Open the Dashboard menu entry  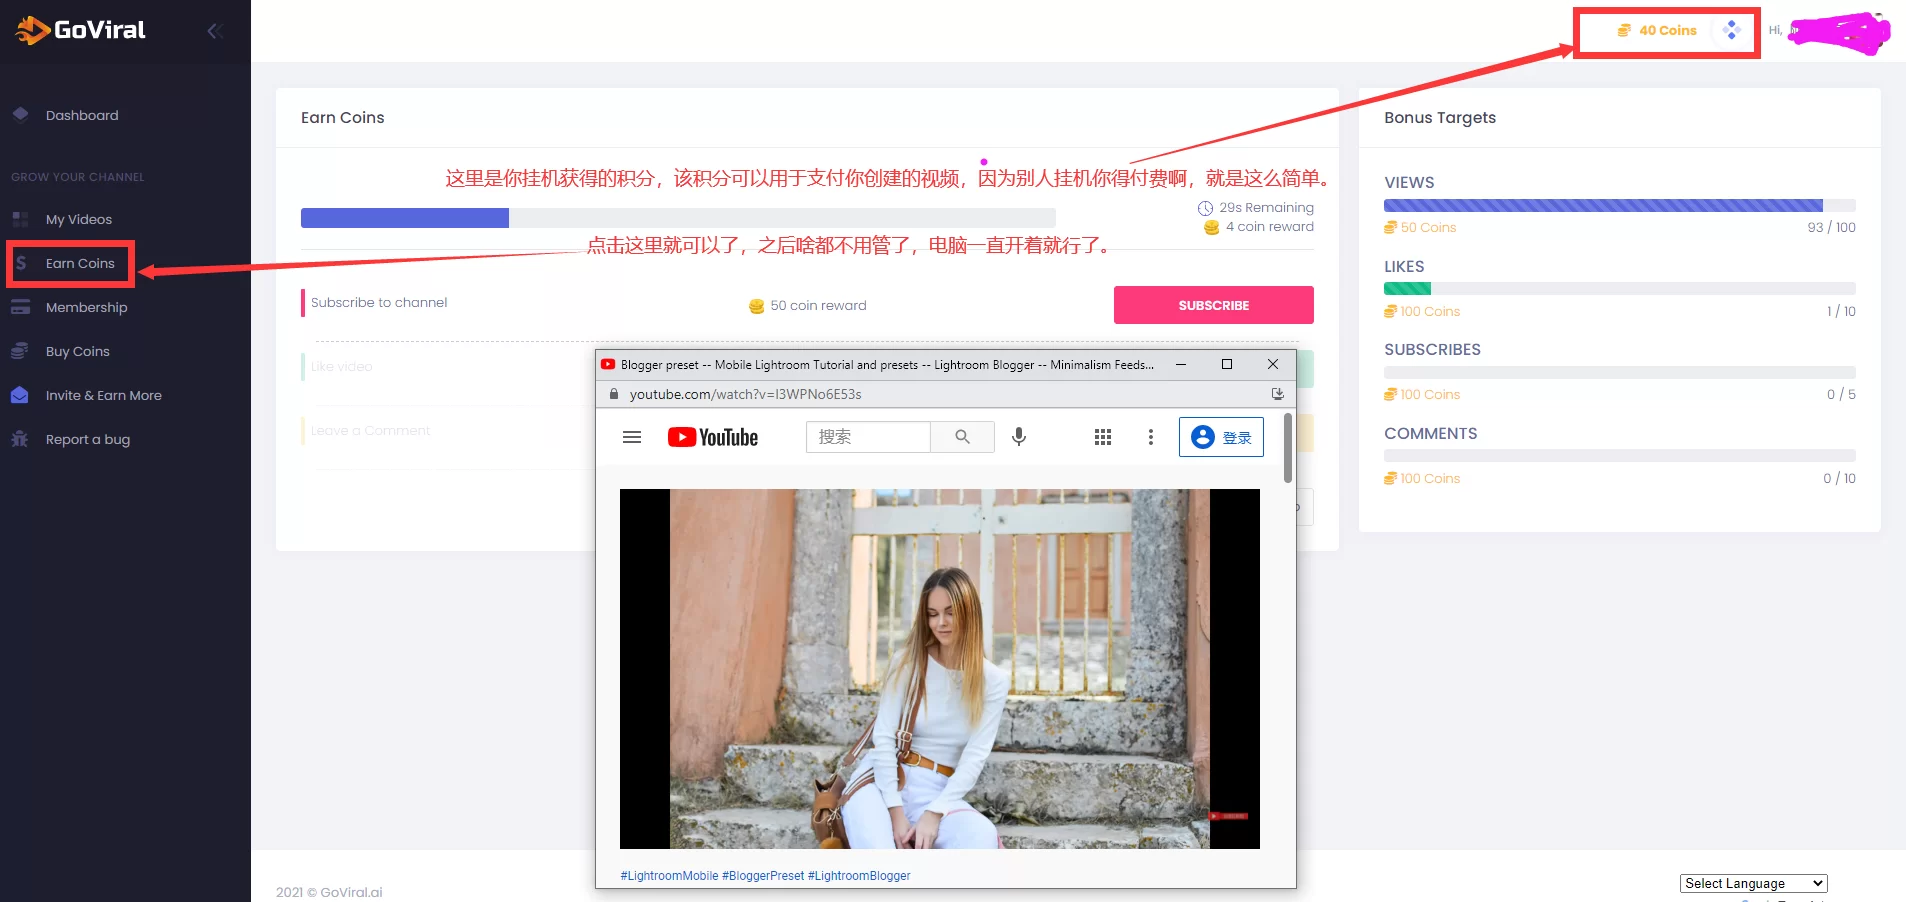coord(82,115)
